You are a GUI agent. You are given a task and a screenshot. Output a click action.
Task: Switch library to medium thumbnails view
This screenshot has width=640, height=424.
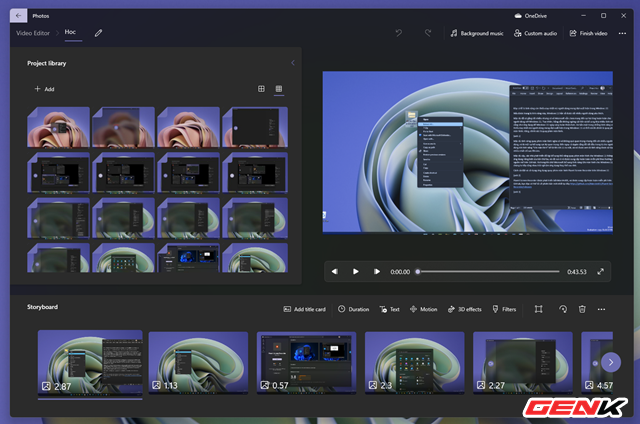(x=261, y=89)
